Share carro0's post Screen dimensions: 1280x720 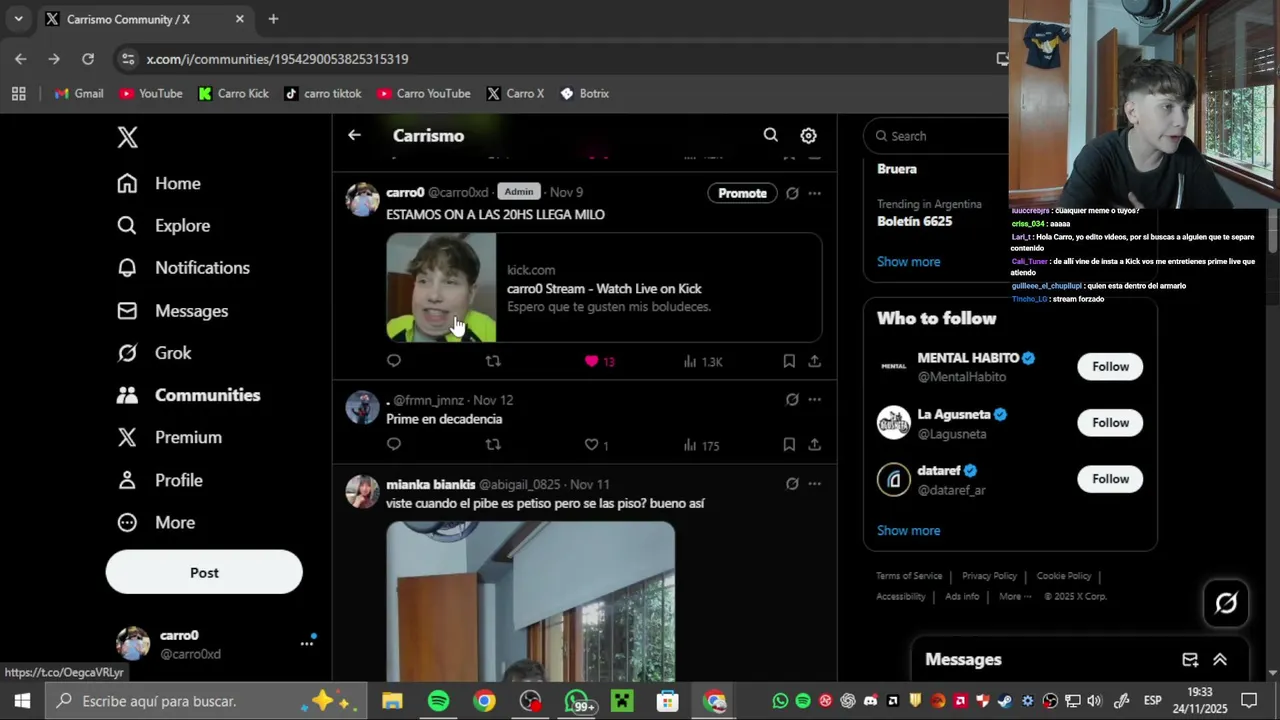(x=814, y=361)
